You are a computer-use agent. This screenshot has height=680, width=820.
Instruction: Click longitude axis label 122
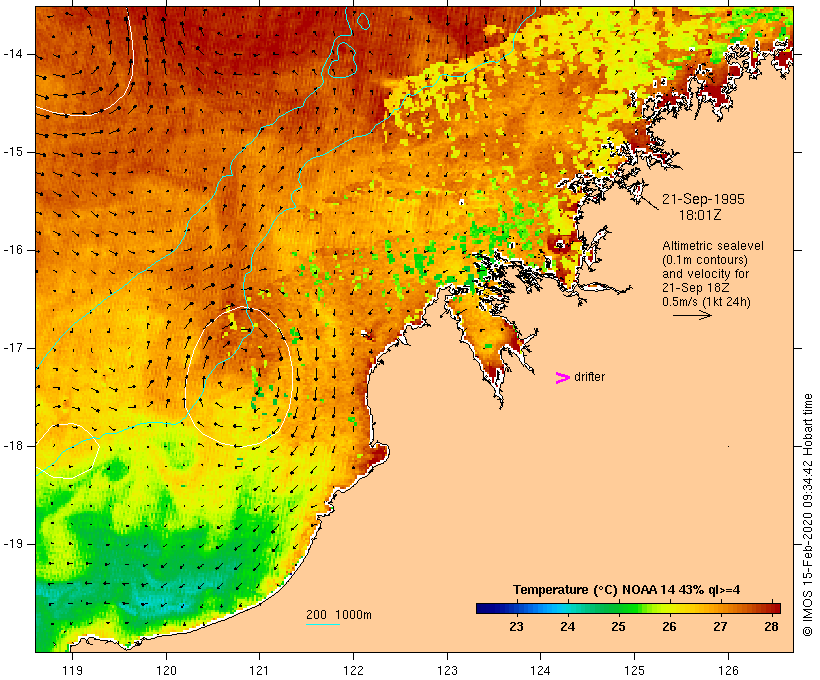tap(354, 670)
